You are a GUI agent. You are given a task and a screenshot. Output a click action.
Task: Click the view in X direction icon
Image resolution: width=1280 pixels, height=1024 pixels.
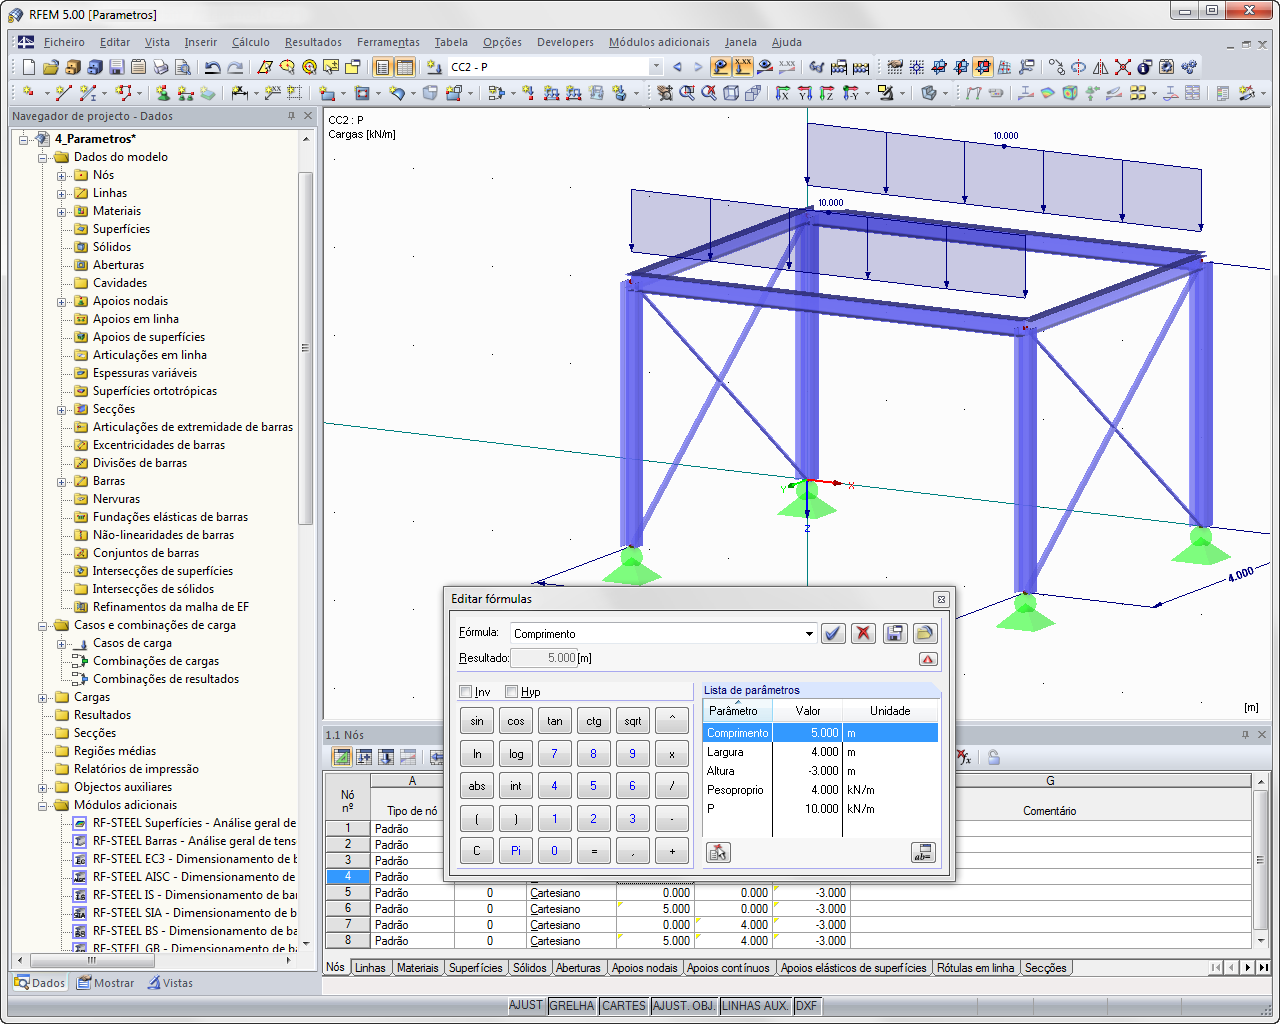coord(783,93)
